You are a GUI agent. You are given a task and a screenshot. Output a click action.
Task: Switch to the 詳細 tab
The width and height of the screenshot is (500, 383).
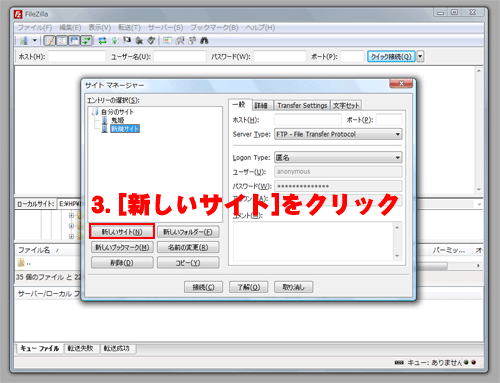pyautogui.click(x=261, y=106)
